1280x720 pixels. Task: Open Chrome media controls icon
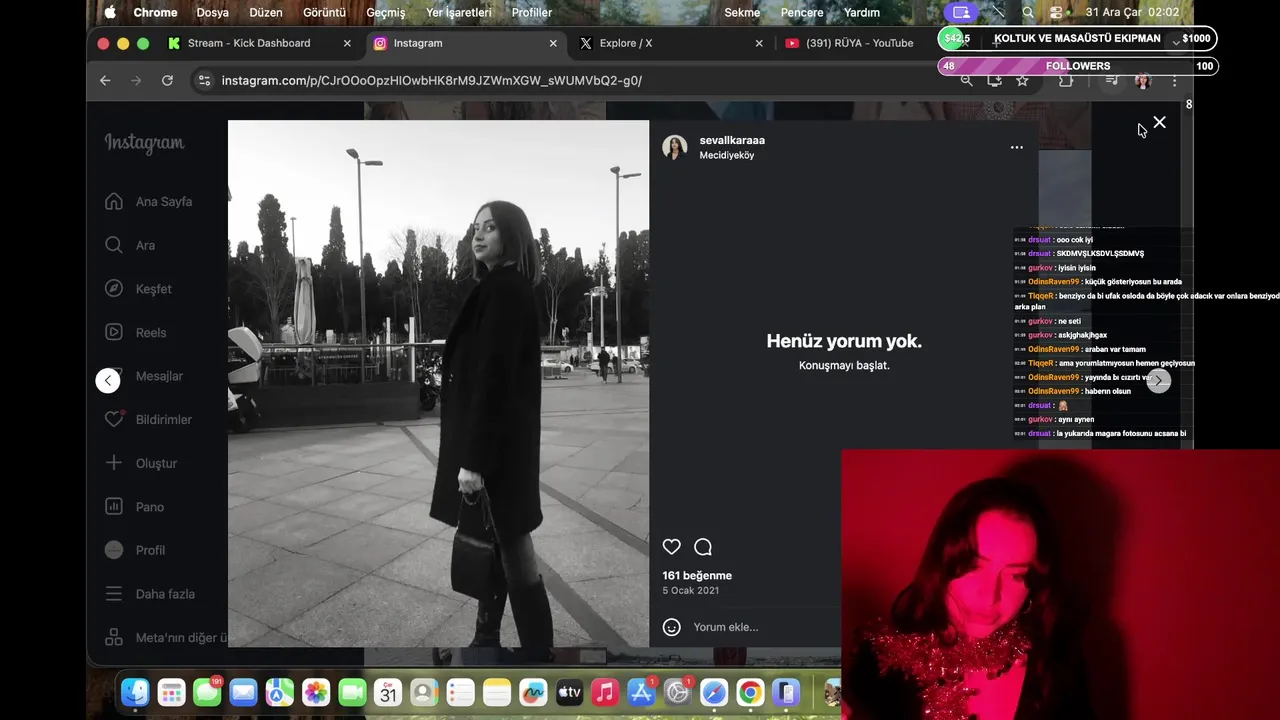click(1111, 80)
